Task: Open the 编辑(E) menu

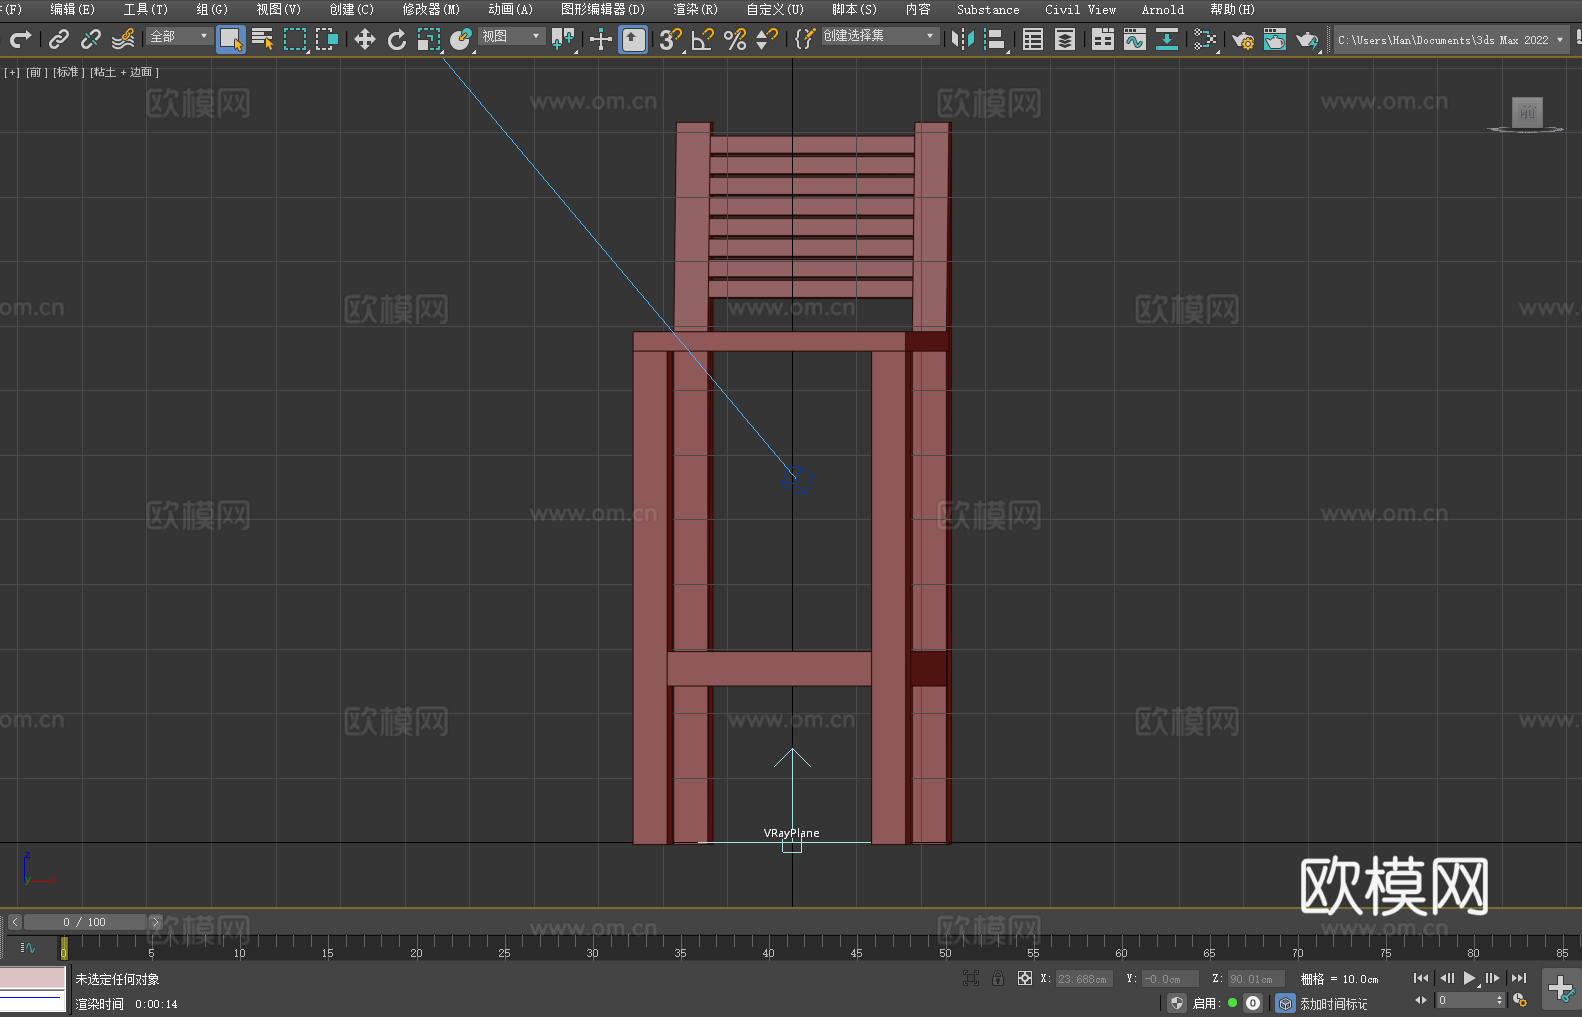Action: click(x=72, y=9)
